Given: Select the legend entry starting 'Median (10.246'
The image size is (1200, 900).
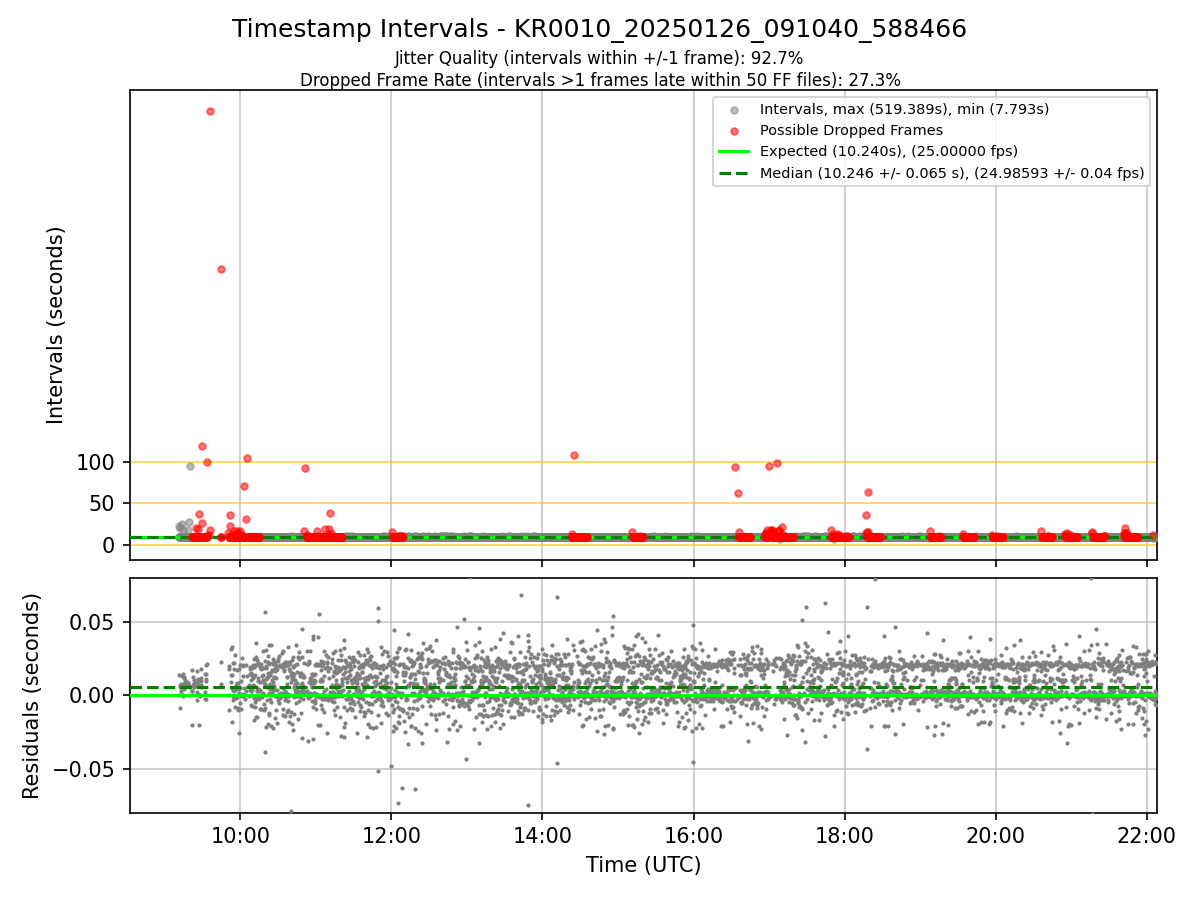Looking at the screenshot, I should (x=952, y=172).
